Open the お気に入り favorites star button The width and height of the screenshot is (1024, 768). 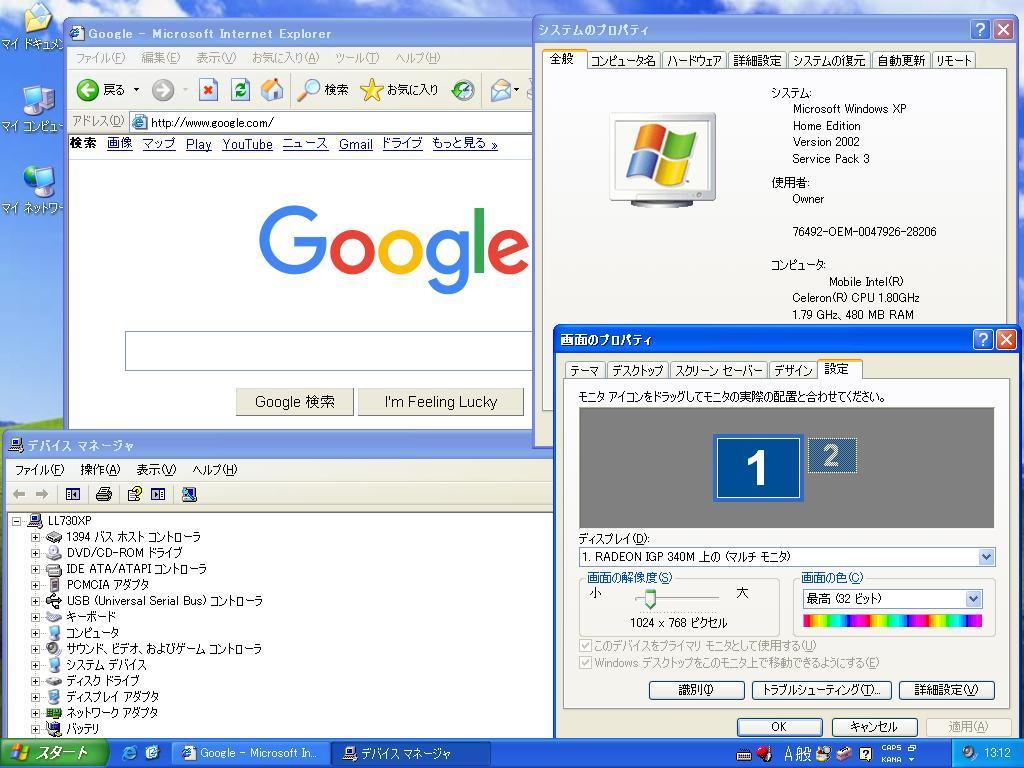coord(399,89)
